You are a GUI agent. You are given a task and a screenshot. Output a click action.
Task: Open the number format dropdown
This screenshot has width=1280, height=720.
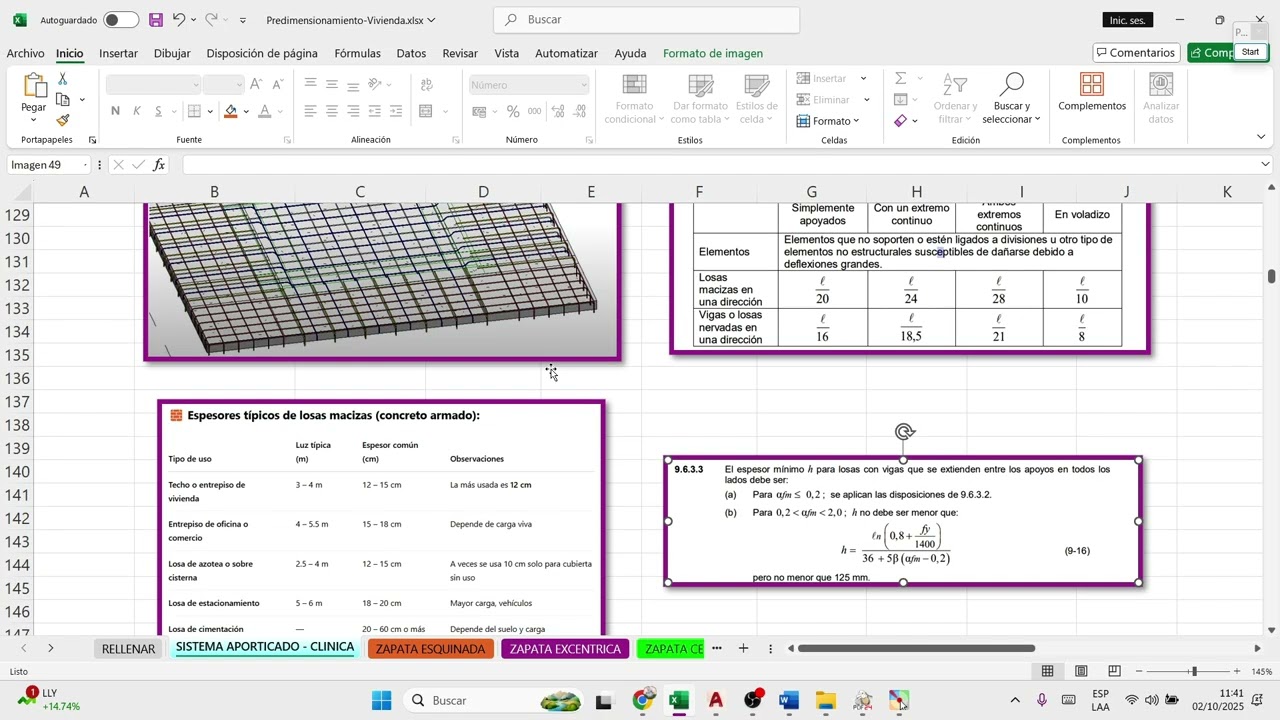click(583, 85)
